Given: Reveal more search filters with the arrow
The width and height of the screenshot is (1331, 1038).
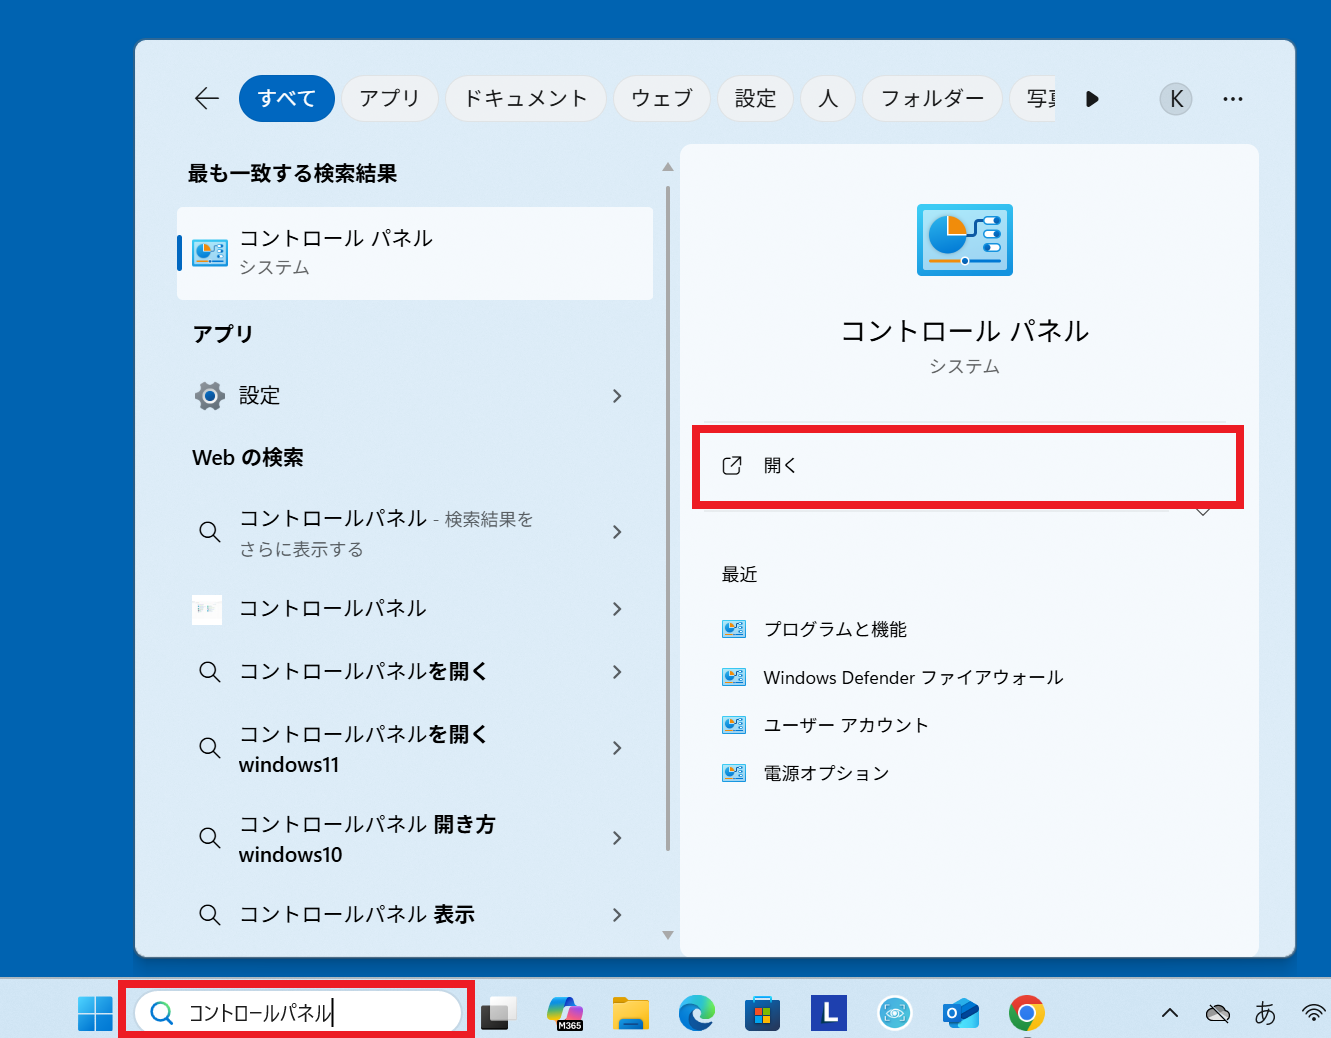Looking at the screenshot, I should click(x=1092, y=98).
